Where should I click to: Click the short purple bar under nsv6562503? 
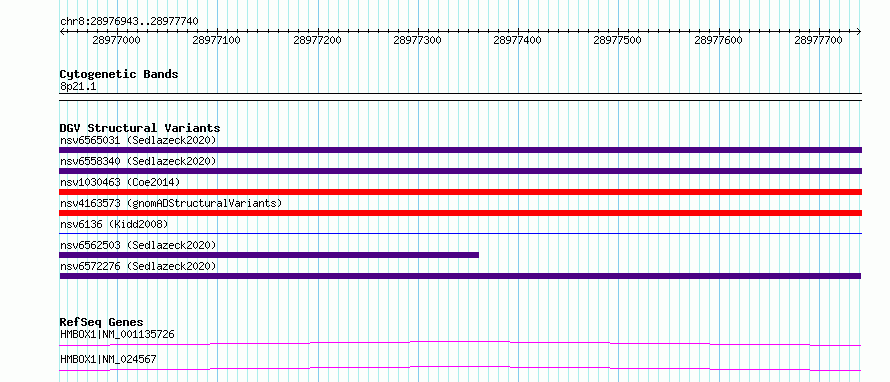pyautogui.click(x=269, y=255)
